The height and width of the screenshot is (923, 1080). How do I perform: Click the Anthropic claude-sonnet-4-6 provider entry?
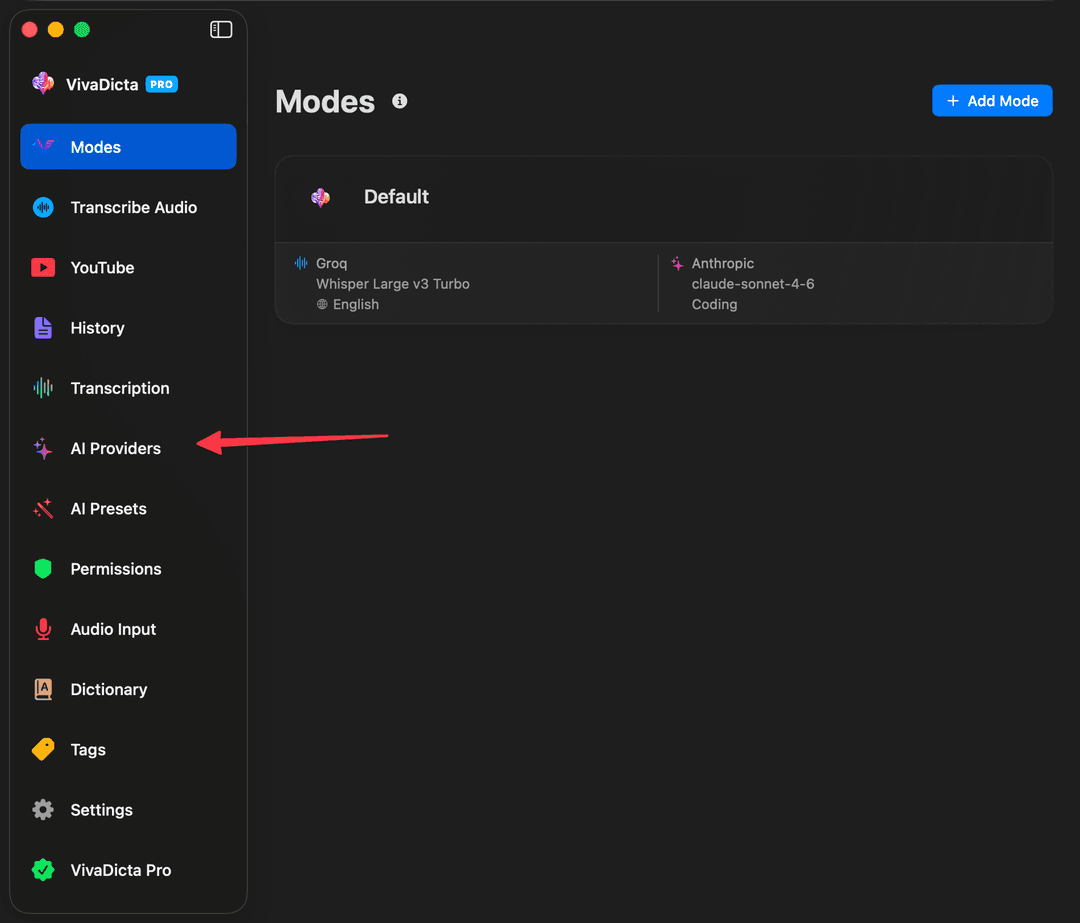click(753, 283)
